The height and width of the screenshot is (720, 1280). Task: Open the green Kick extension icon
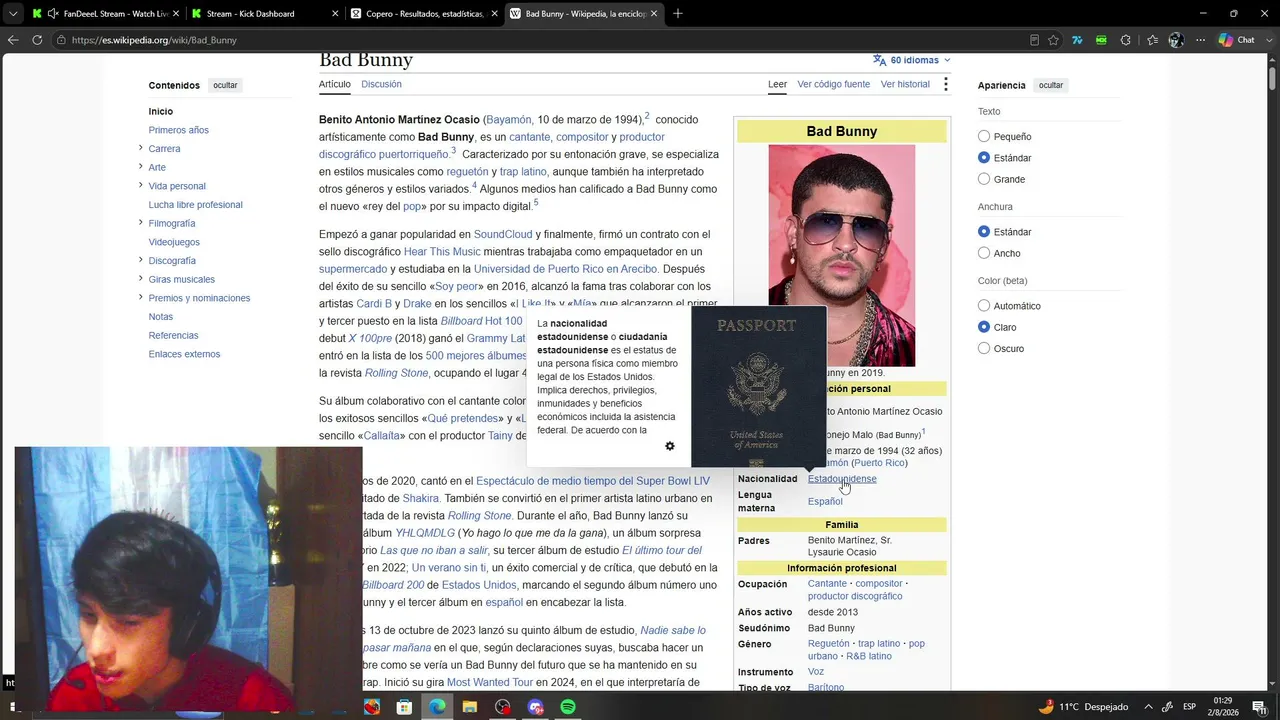tap(1101, 40)
